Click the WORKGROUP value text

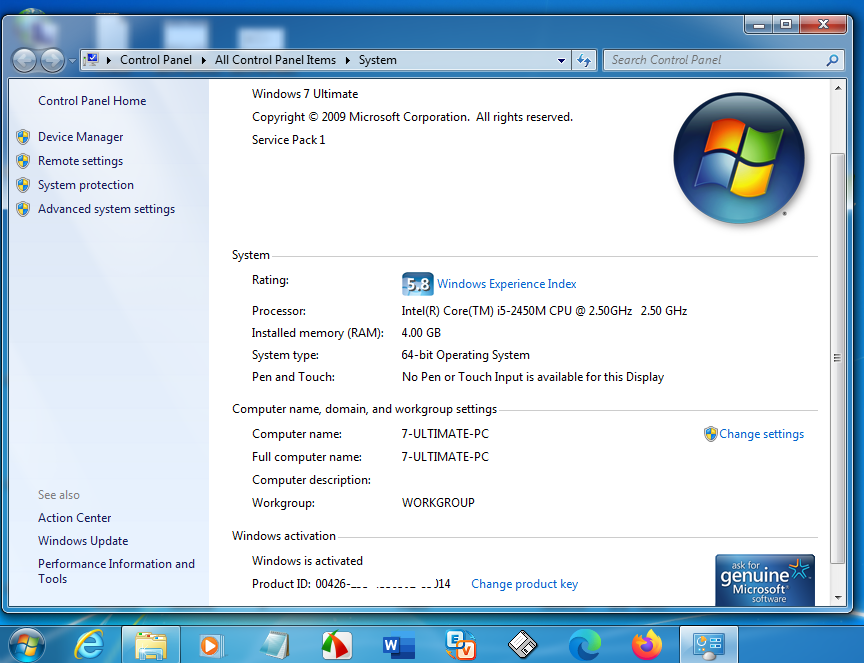(438, 503)
